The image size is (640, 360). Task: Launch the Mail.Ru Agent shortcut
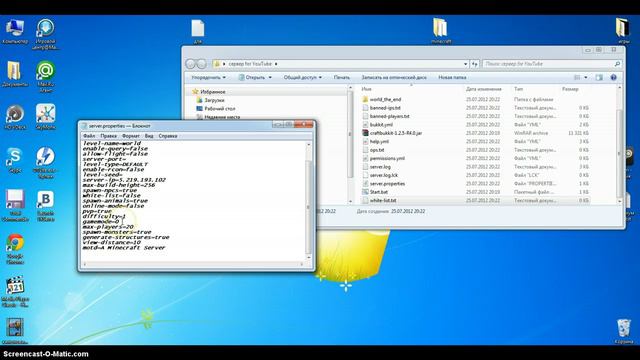click(x=45, y=77)
